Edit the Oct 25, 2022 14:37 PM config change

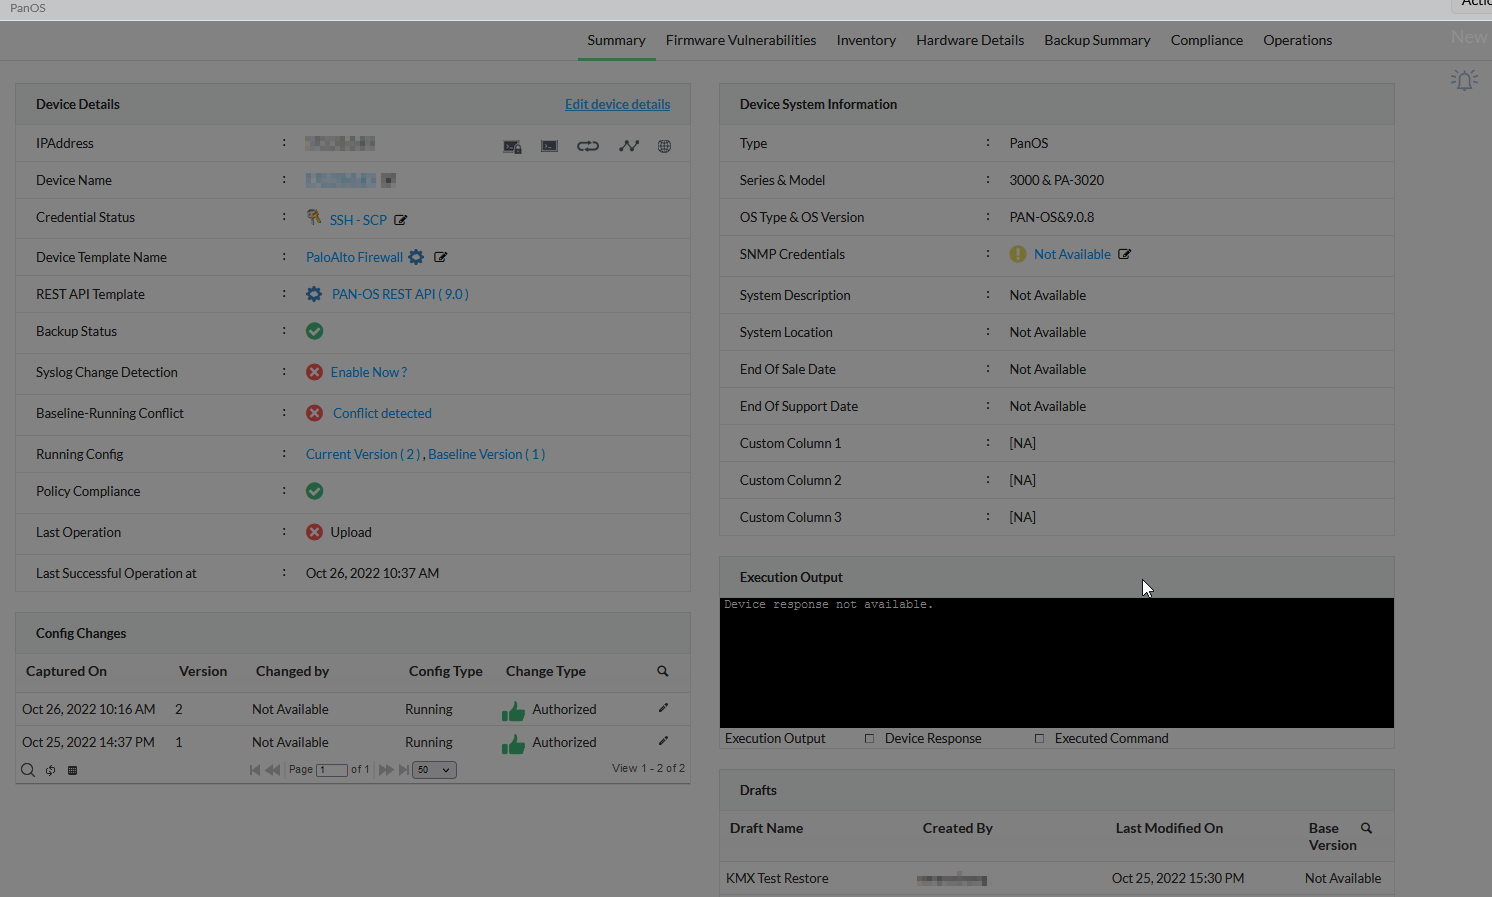663,741
